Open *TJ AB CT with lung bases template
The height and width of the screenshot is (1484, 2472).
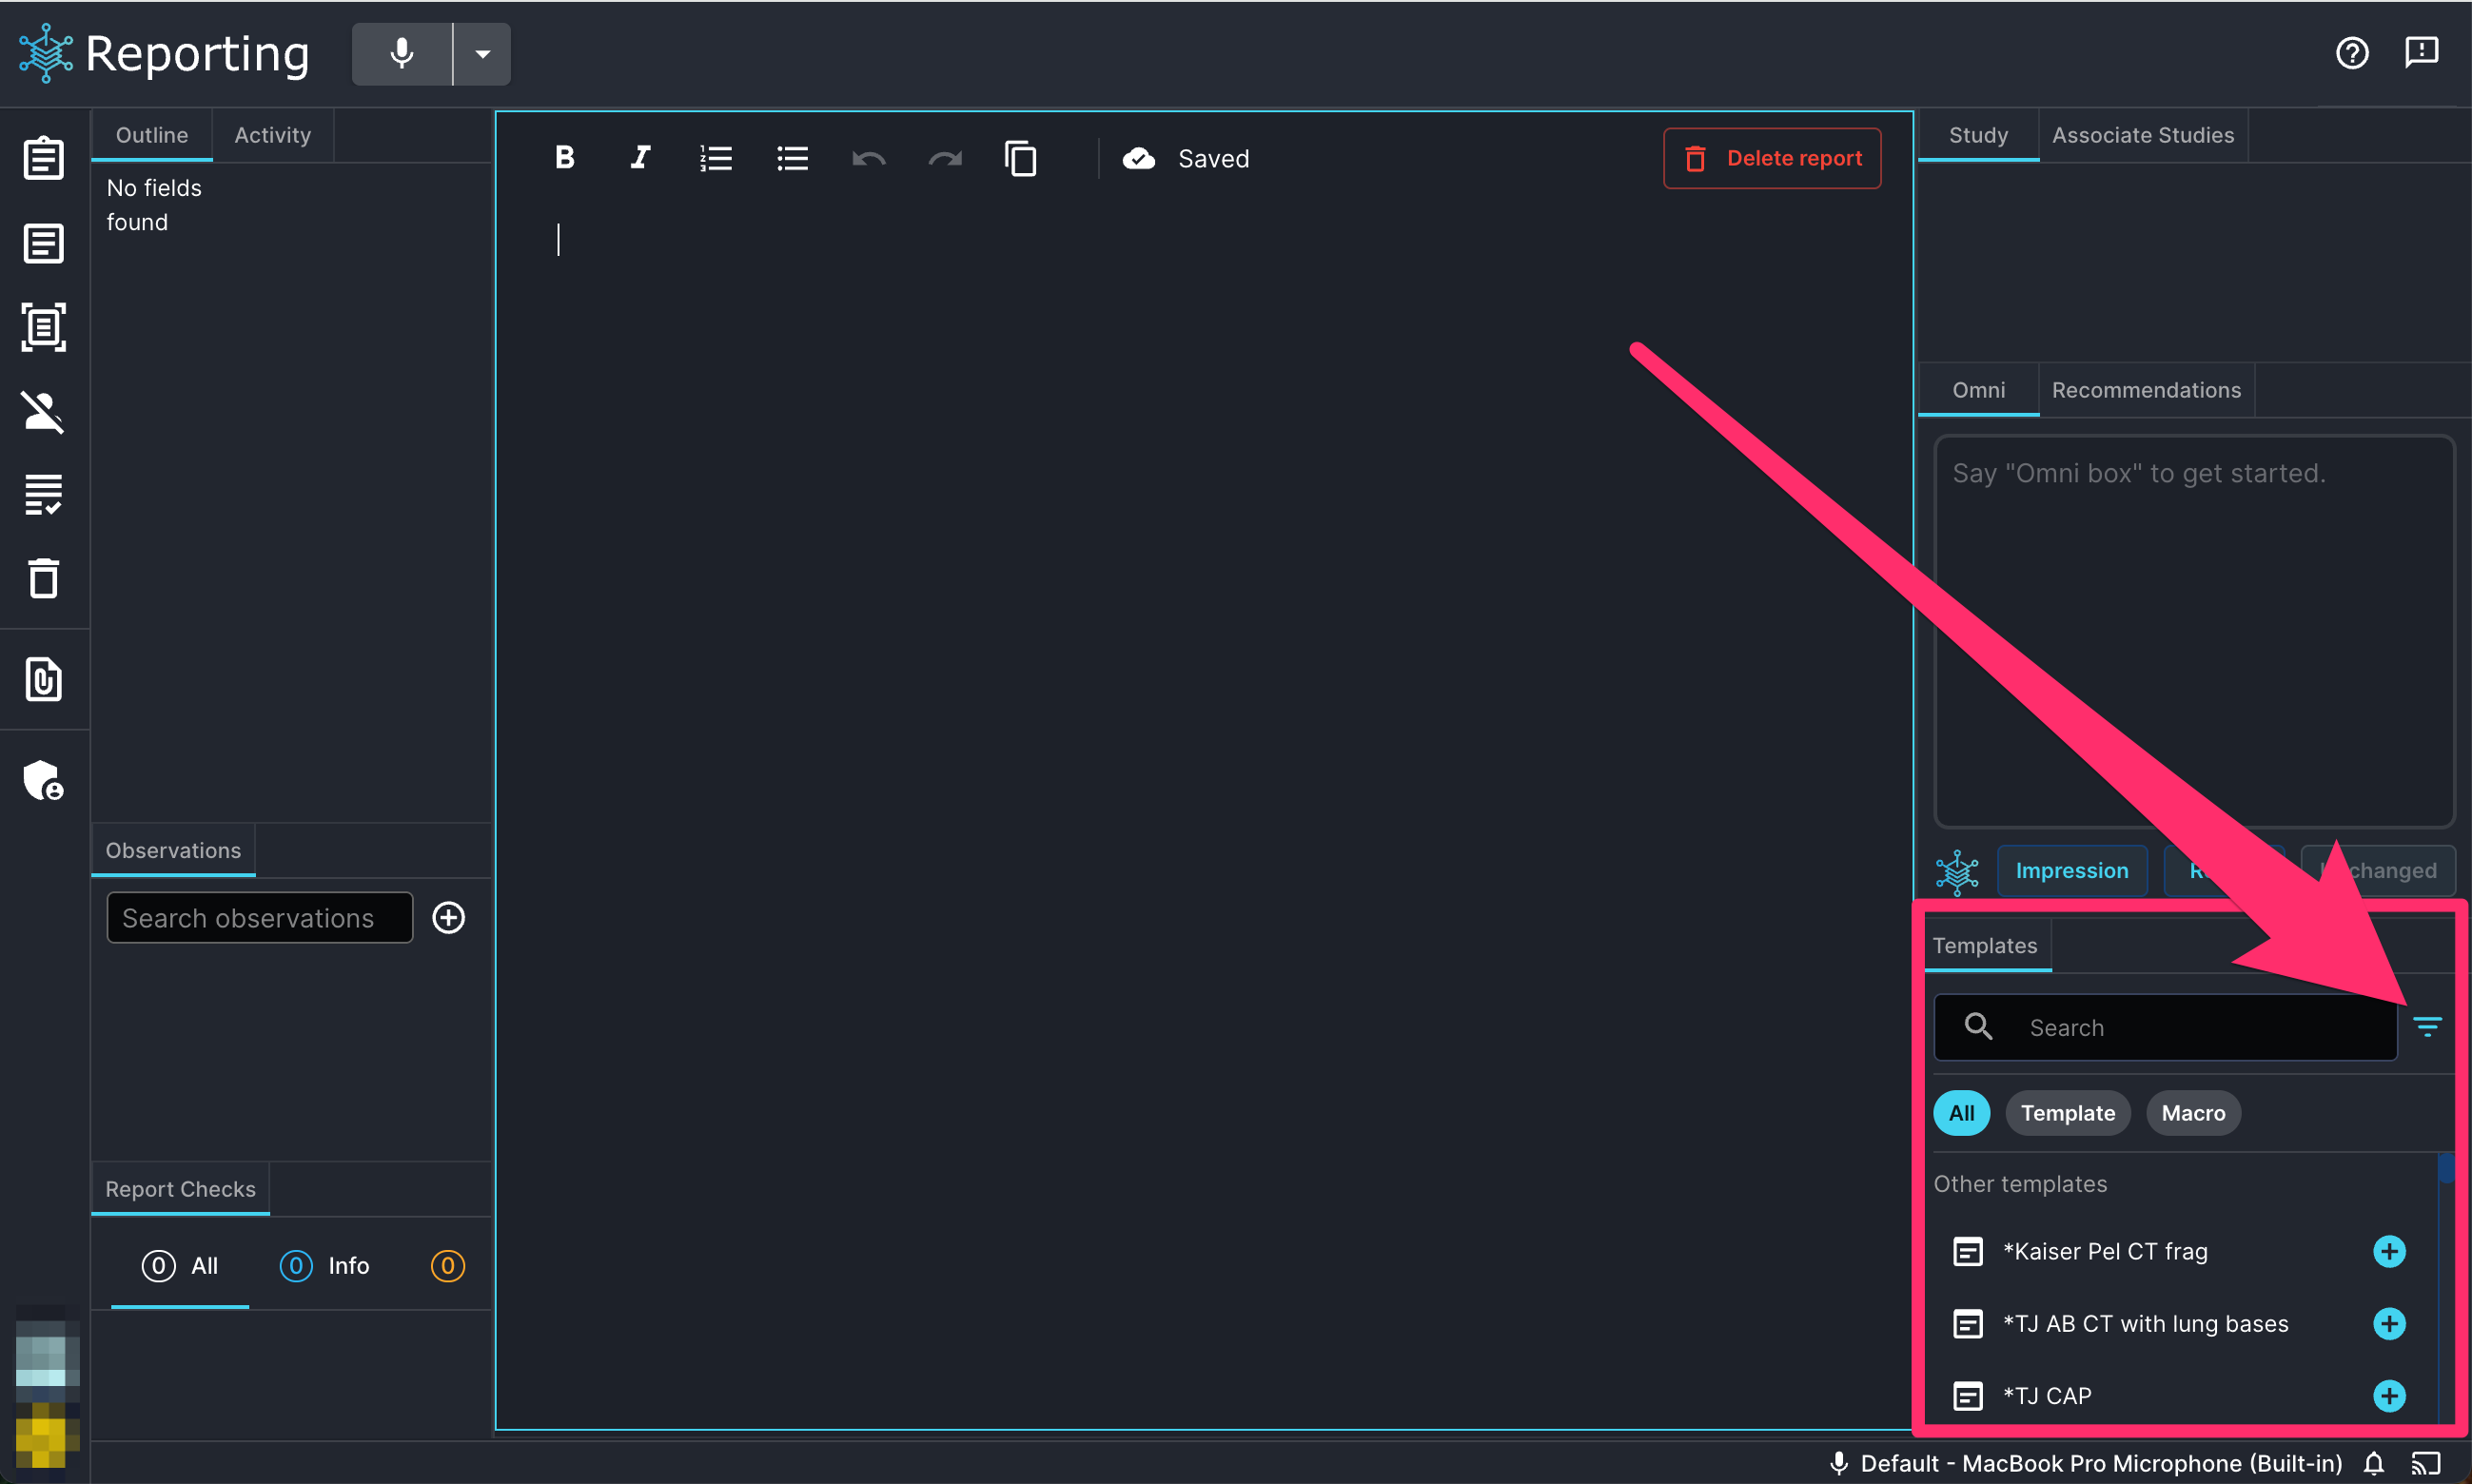[2145, 1323]
